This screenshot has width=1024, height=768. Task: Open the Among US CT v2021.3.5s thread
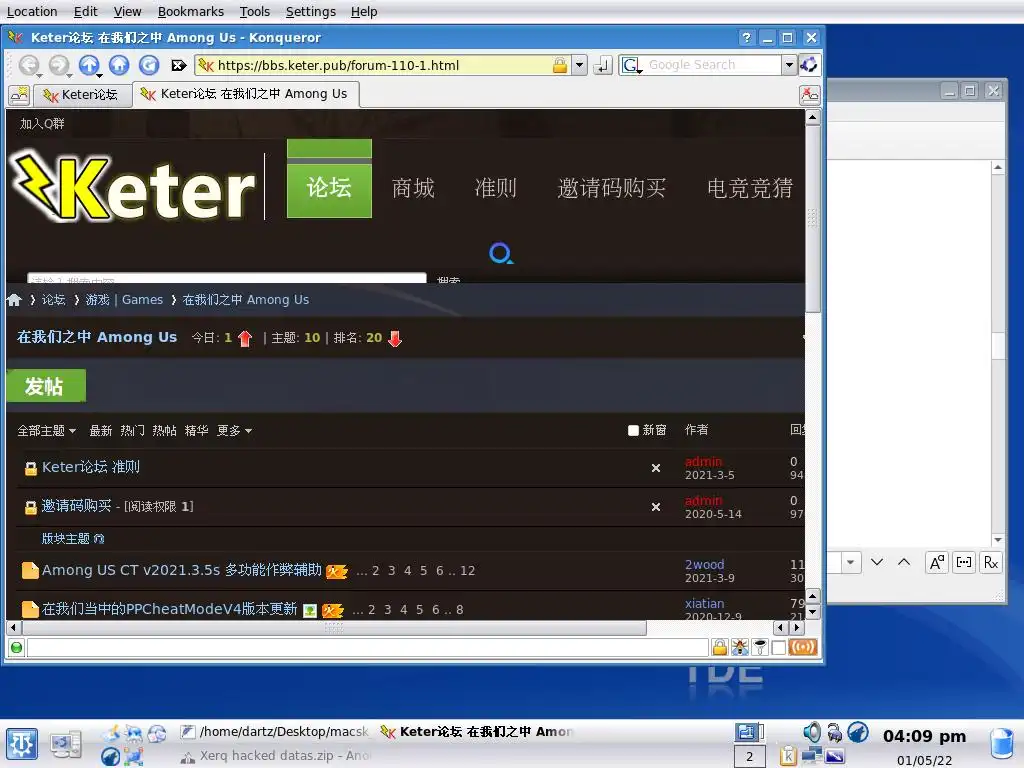coord(182,570)
